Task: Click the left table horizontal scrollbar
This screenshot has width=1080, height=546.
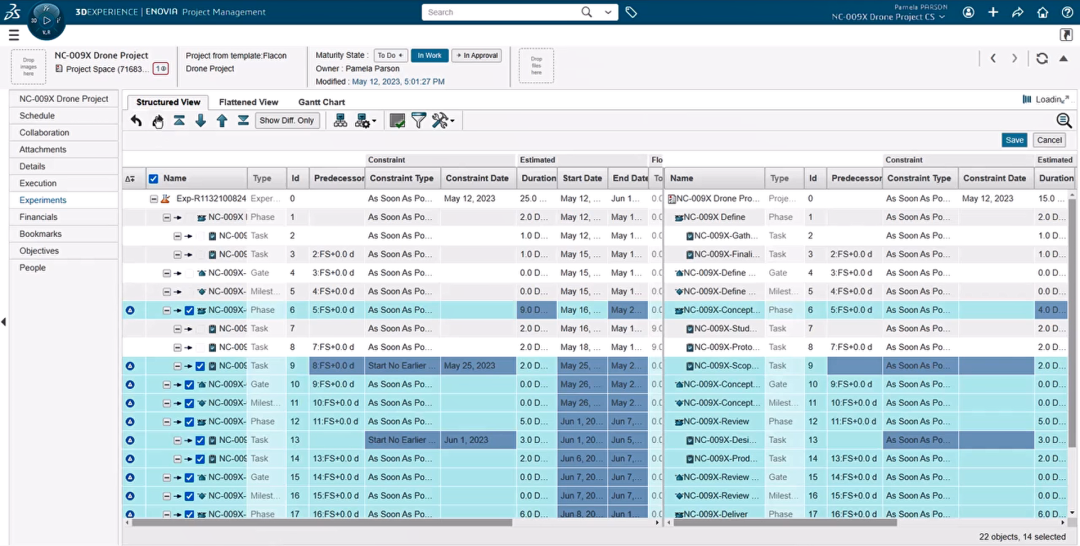Action: (x=322, y=523)
